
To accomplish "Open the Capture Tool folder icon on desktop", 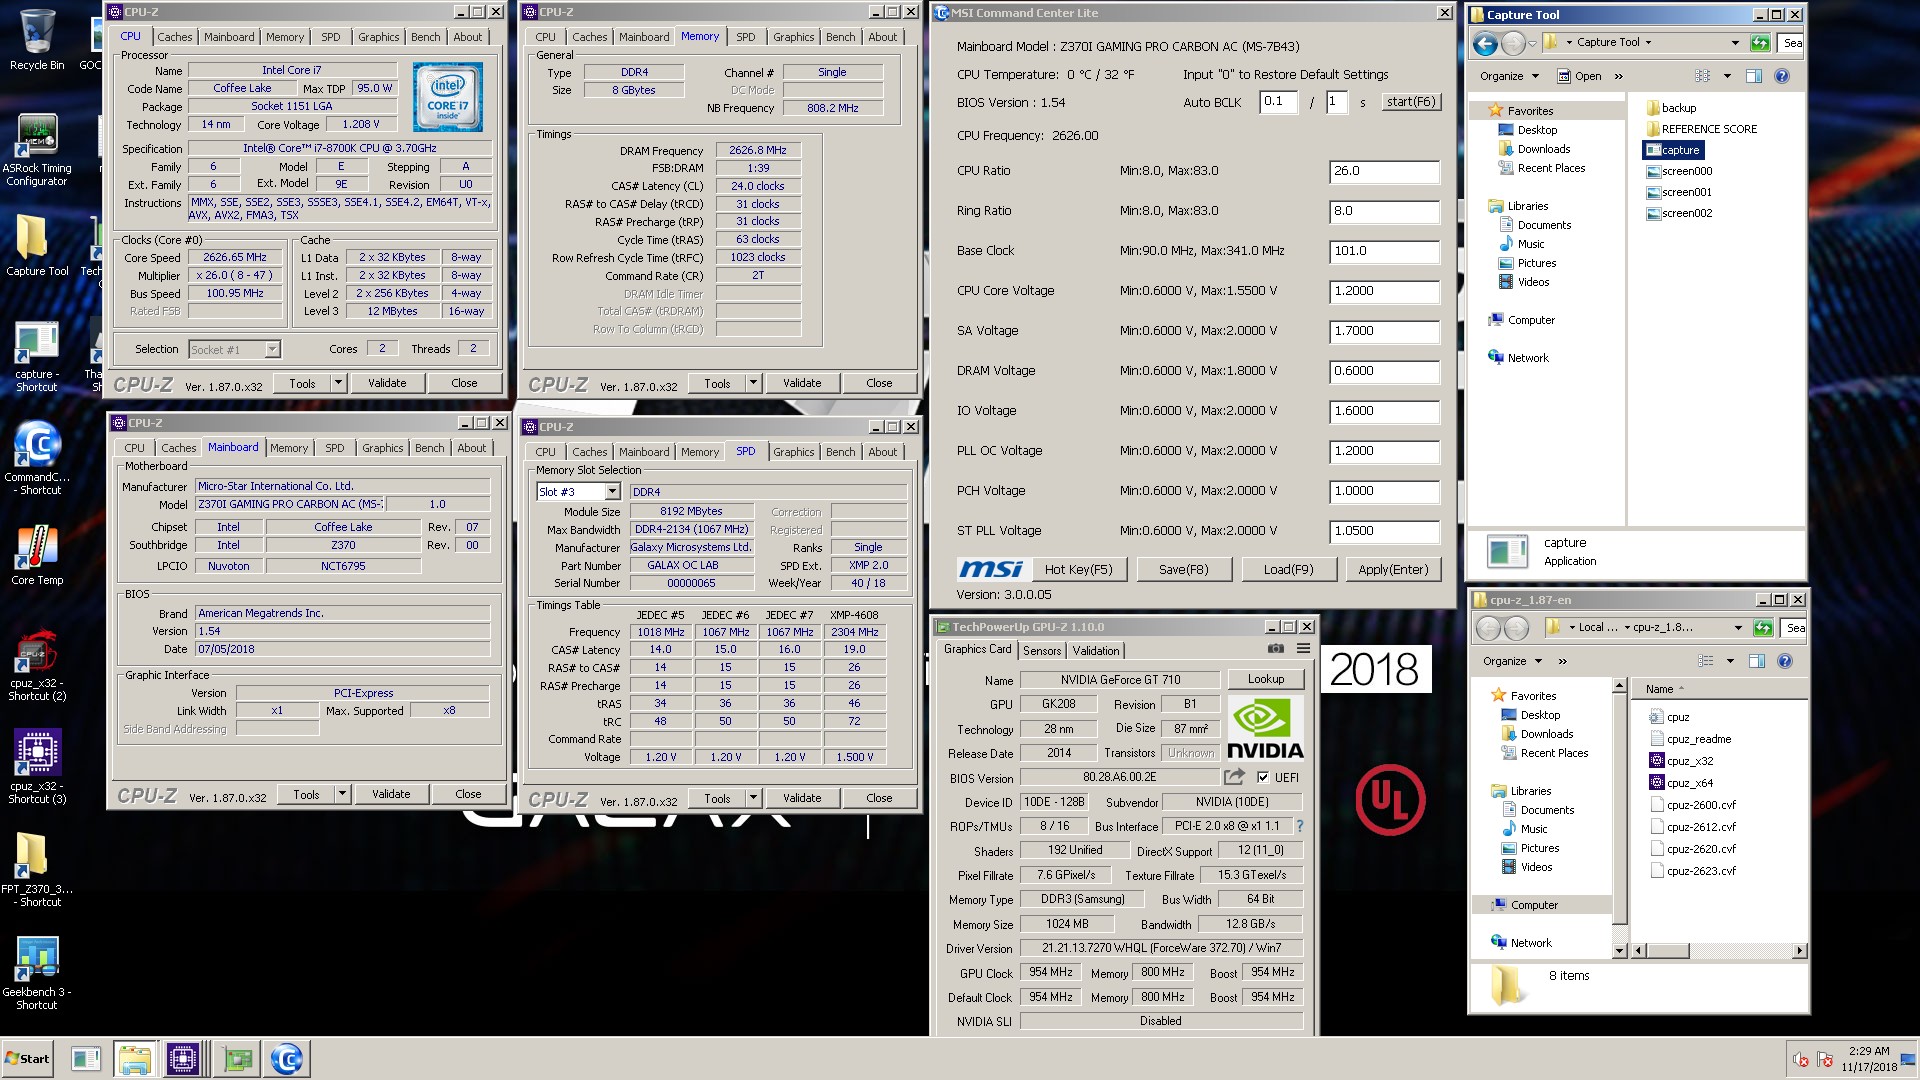I will point(37,245).
